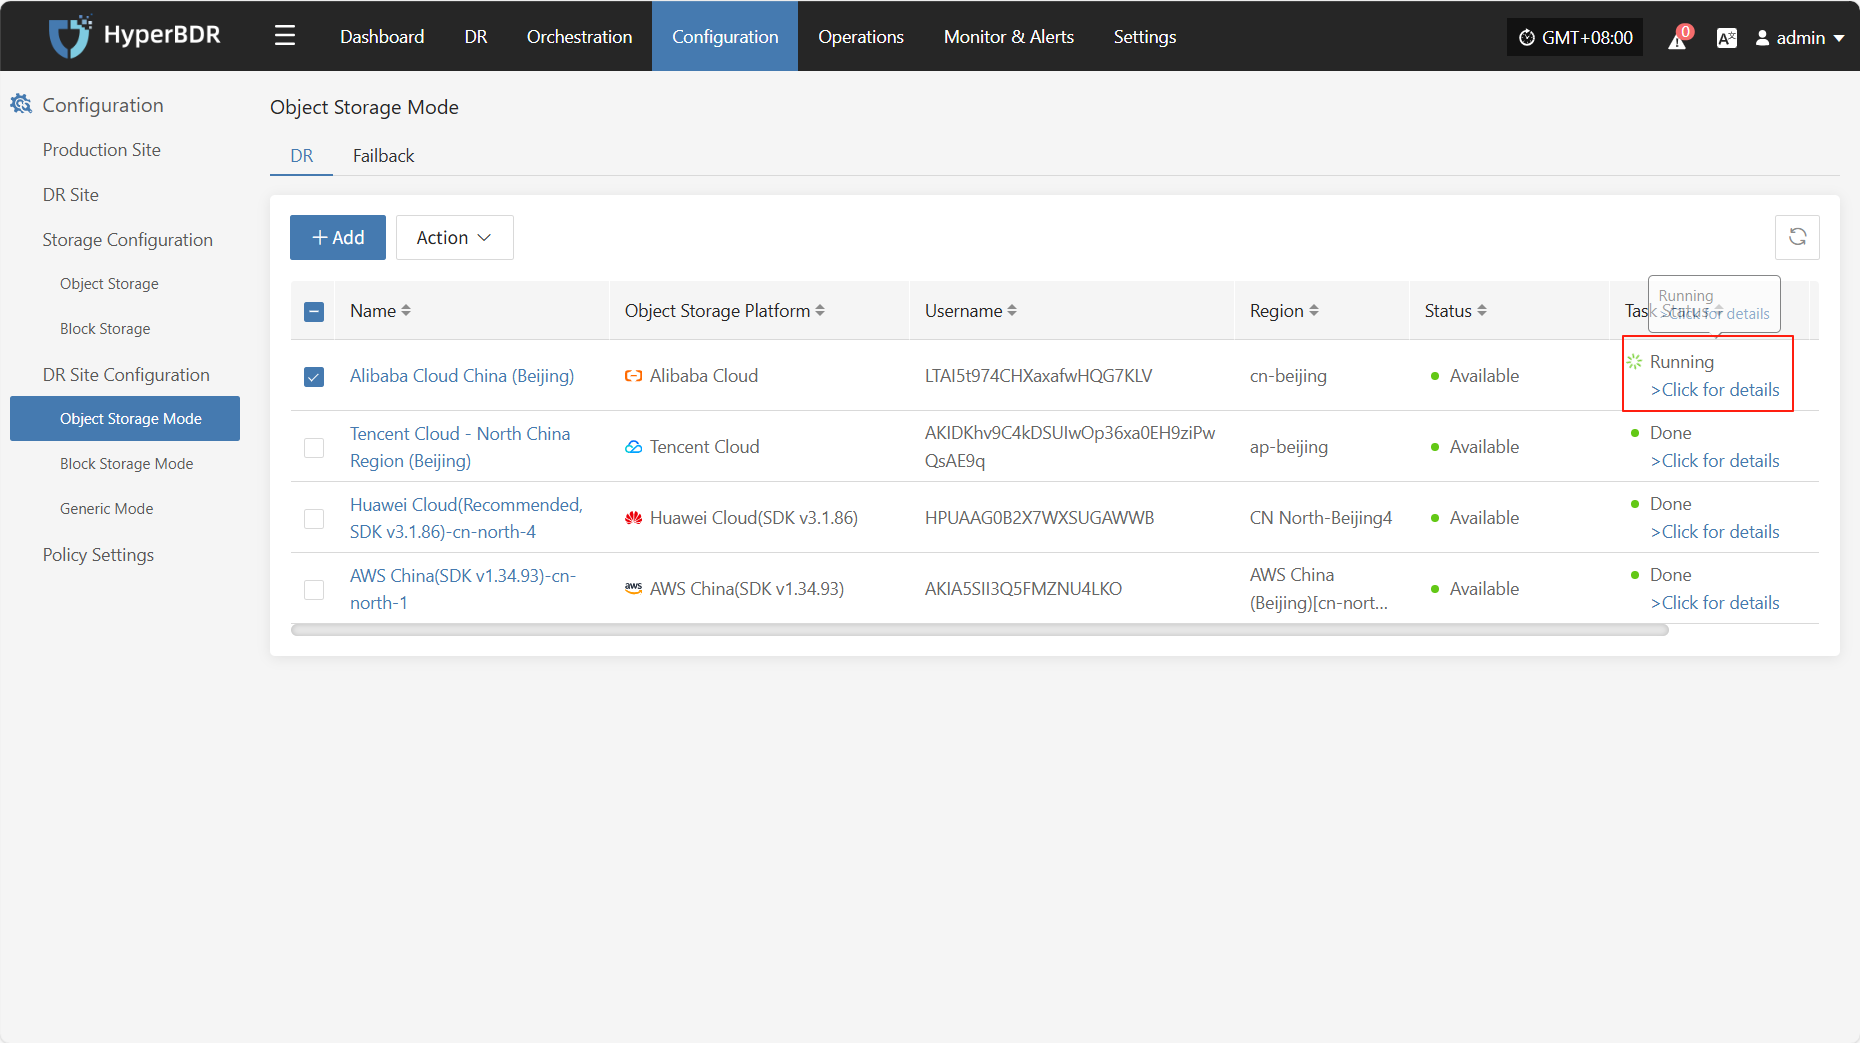Open Alibaba Cloud China (Beijing) link
1860x1043 pixels.
point(462,376)
